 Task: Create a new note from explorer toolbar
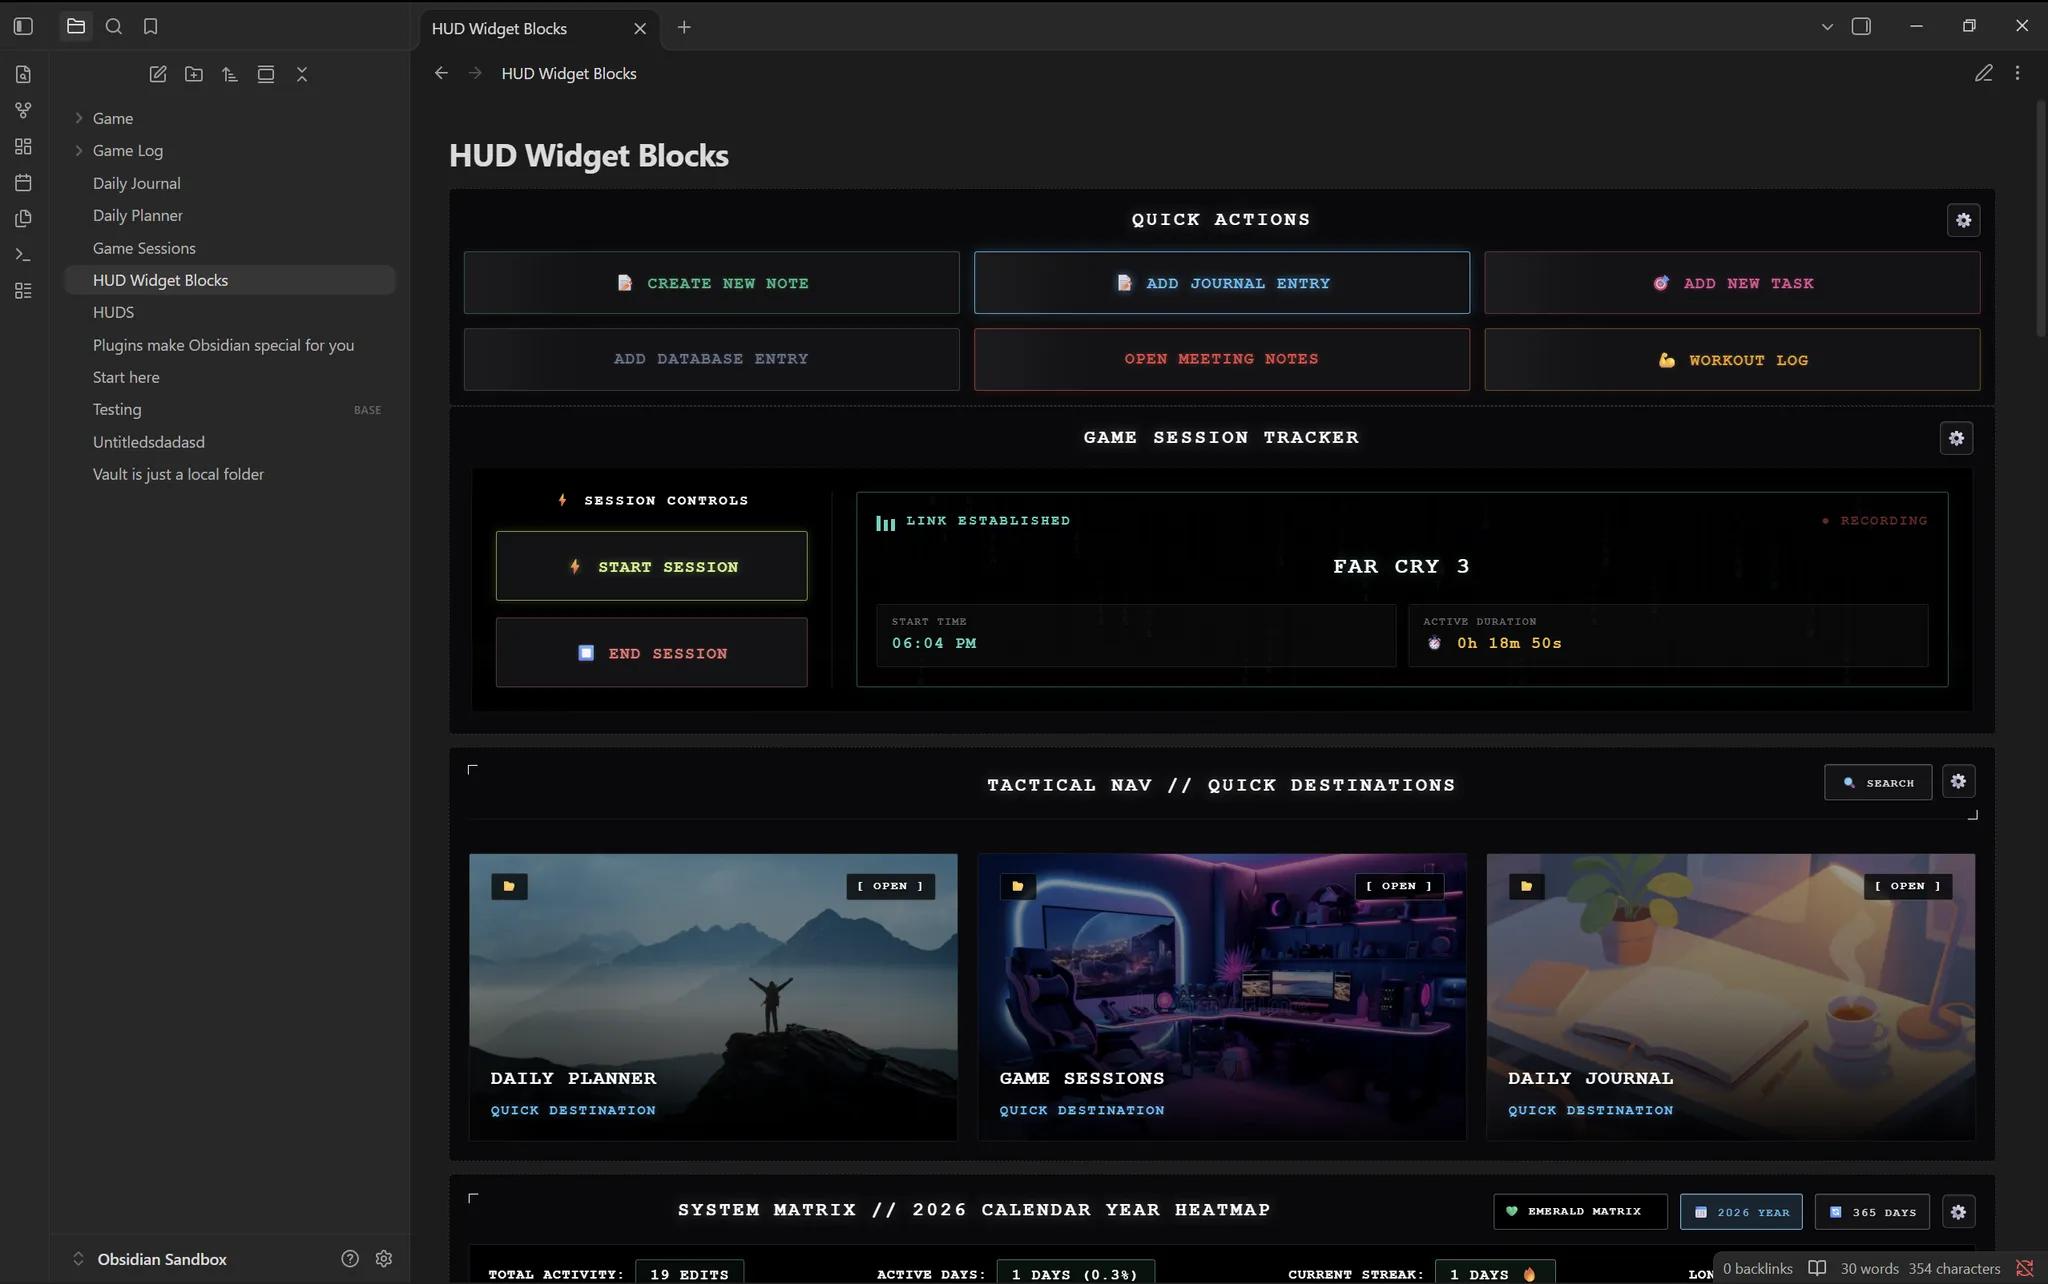coord(158,74)
